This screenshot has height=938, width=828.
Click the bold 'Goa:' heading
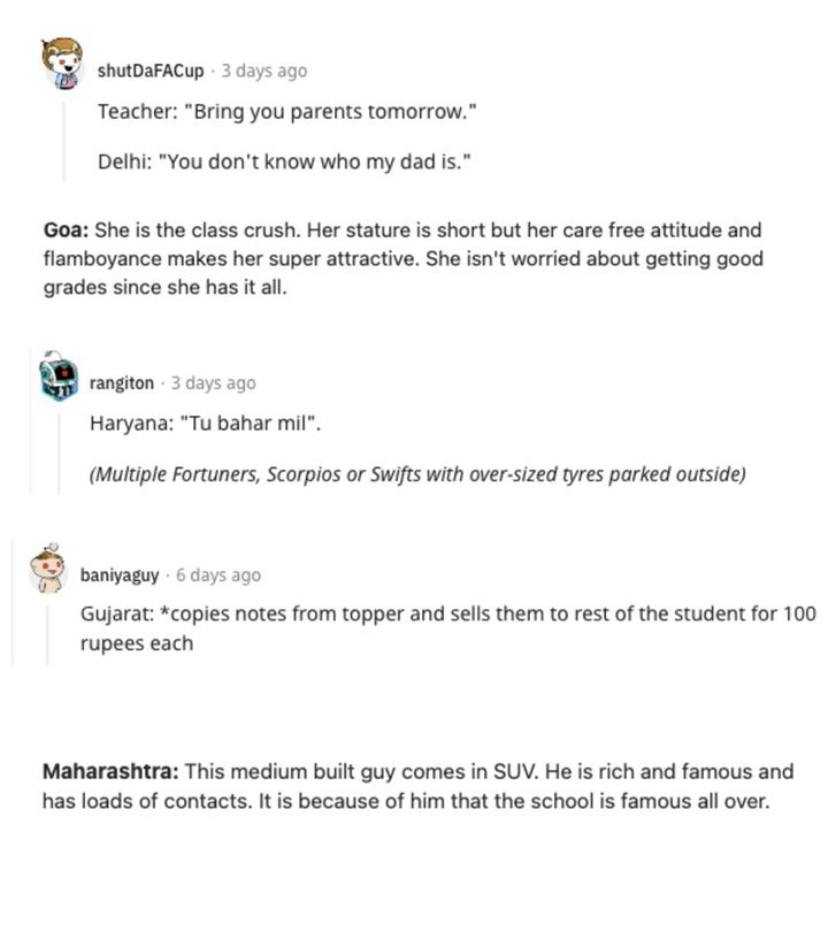pos(66,230)
